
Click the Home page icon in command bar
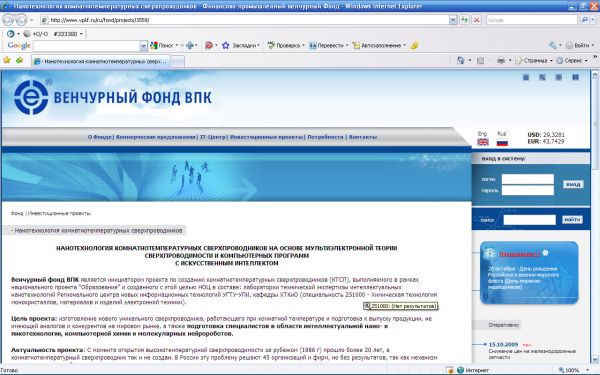pyautogui.click(x=461, y=60)
